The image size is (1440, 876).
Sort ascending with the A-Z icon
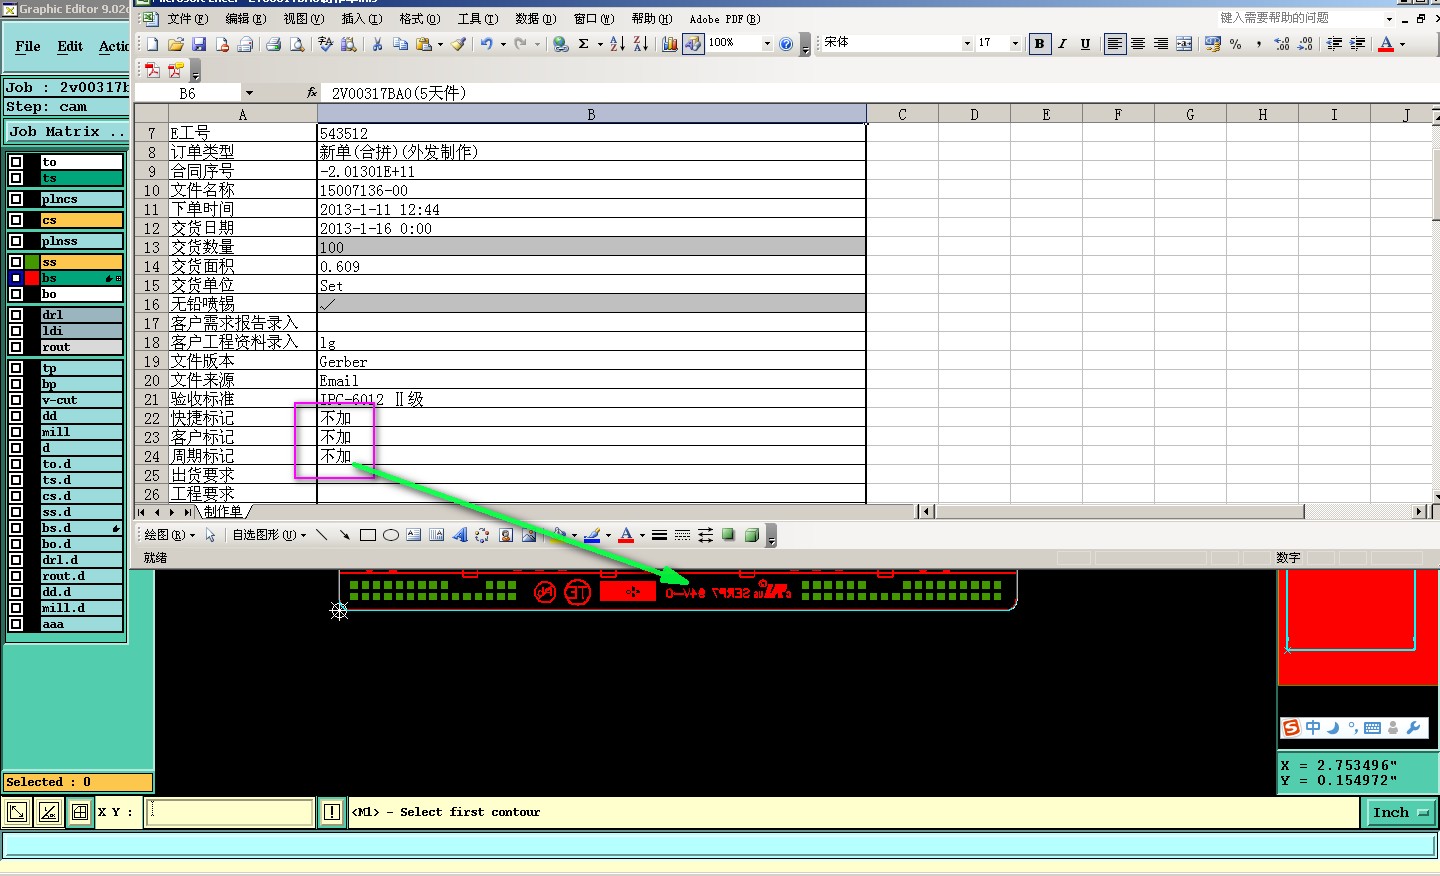click(x=617, y=44)
